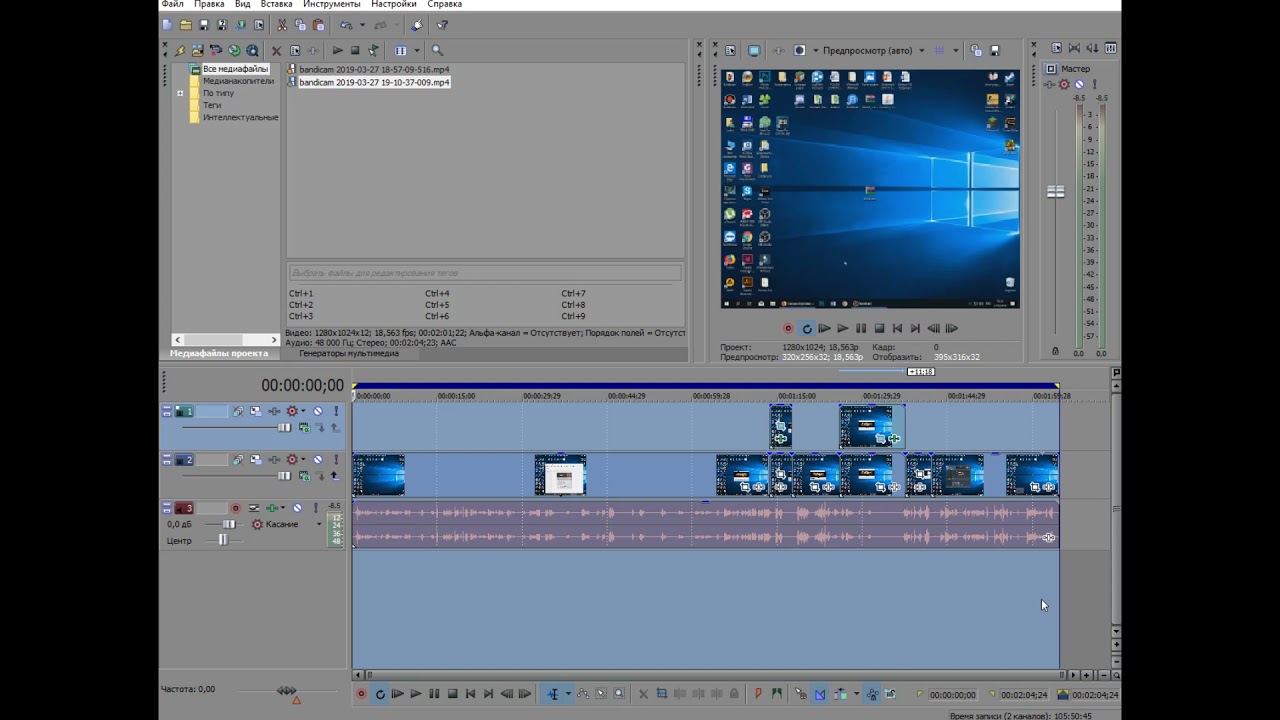Image resolution: width=1280 pixels, height=720 pixels.
Task: Toggle loop playback in timeline transport
Action: [380, 694]
